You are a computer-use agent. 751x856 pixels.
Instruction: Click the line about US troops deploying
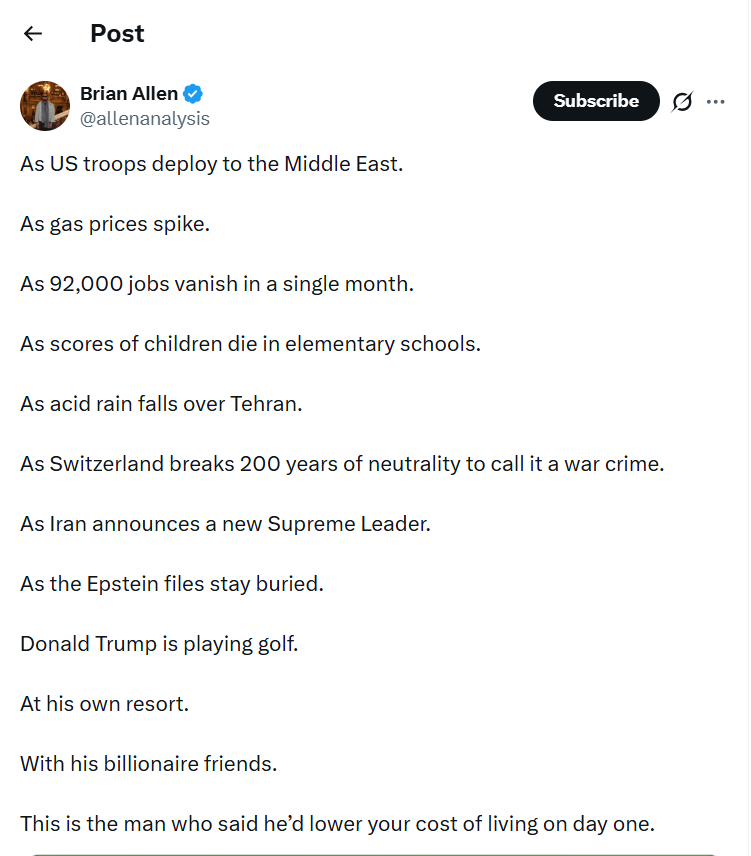coord(211,164)
